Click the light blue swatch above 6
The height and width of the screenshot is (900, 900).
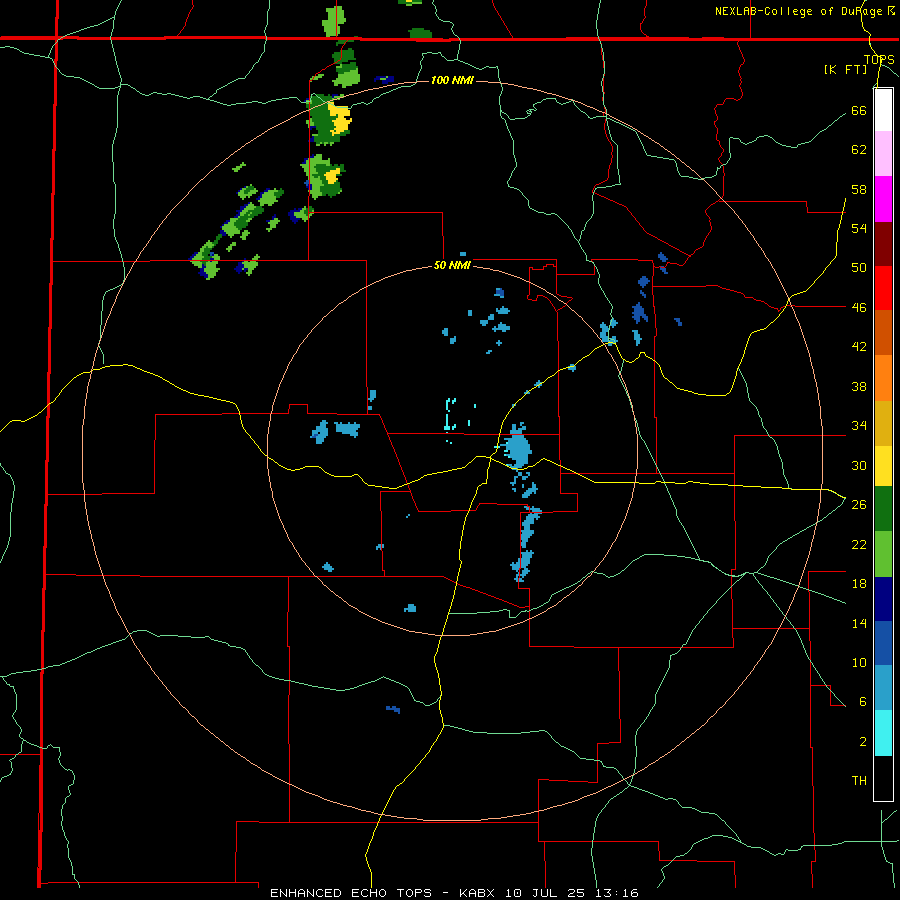click(883, 688)
